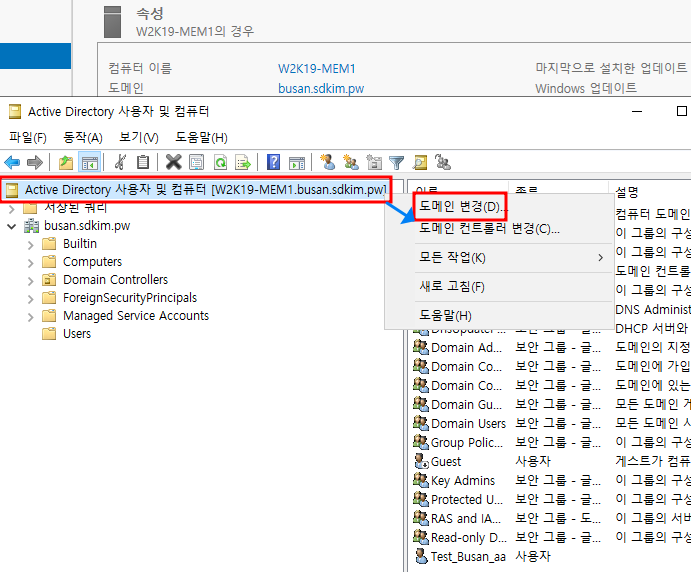Open the 동작(A) menu
Screen dimensions: 691x572
click(x=83, y=137)
